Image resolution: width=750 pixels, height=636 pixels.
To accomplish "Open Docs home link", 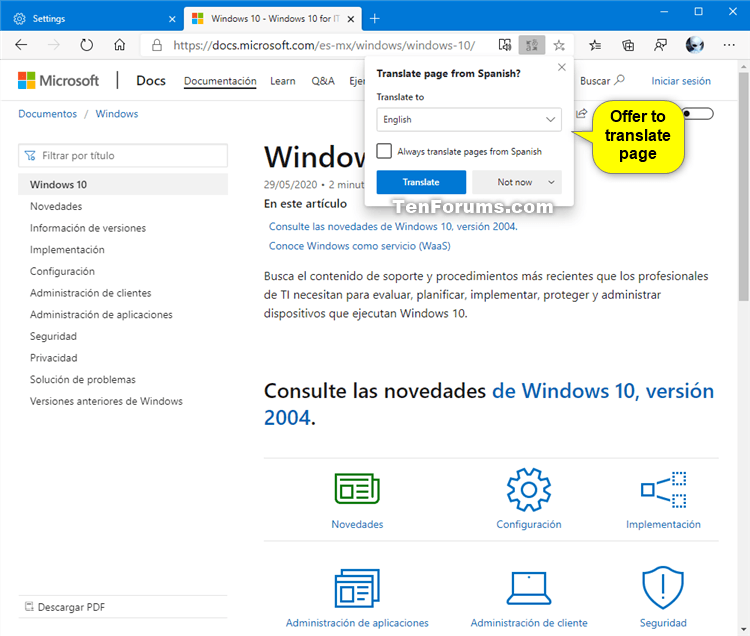I will point(151,80).
